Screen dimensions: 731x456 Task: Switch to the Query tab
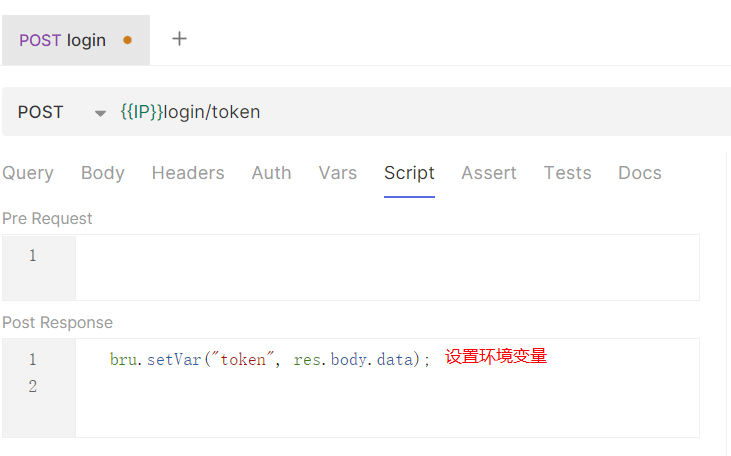[x=28, y=173]
